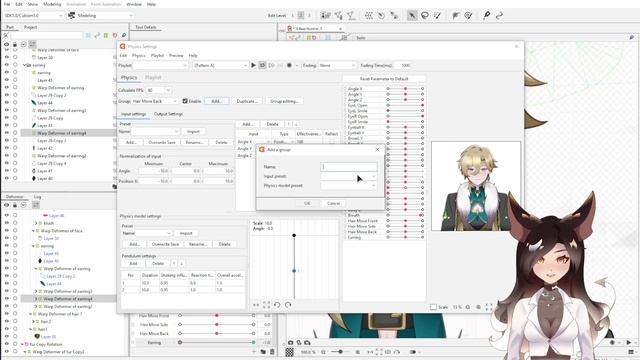Image resolution: width=640 pixels, height=360 pixels.
Task: Toggle visibility eye for earring part folder
Action: pyautogui.click(x=7, y=65)
